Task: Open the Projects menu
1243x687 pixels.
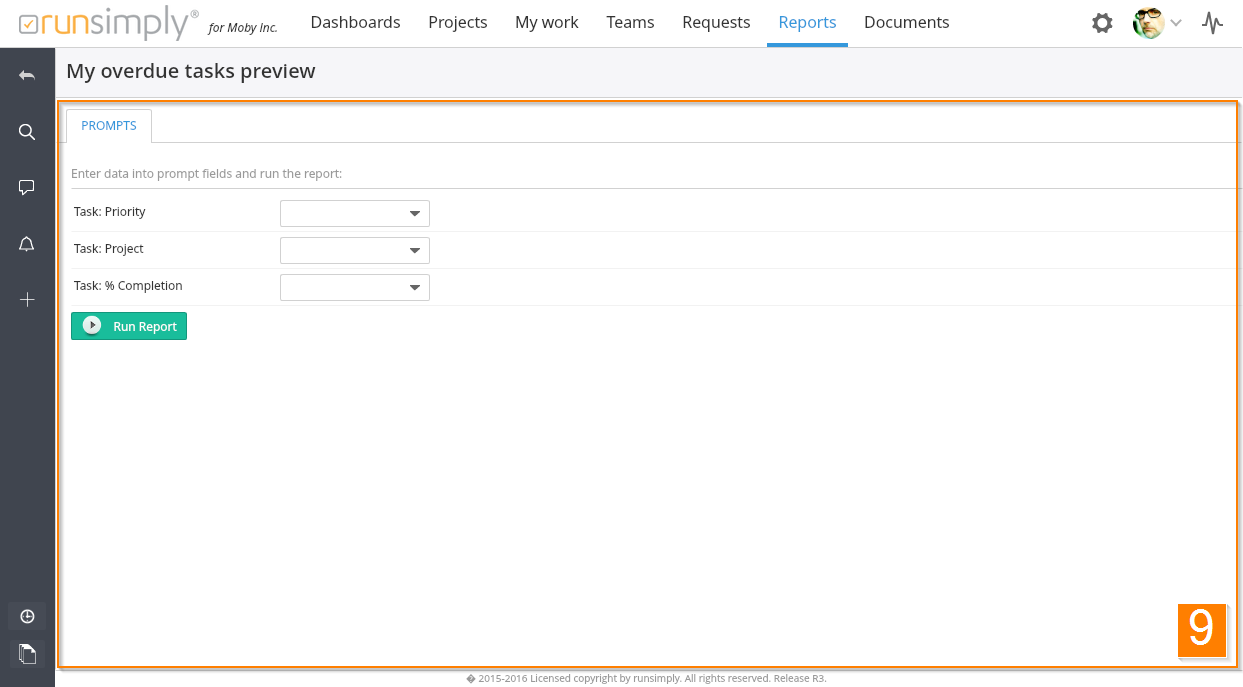Action: click(x=458, y=22)
